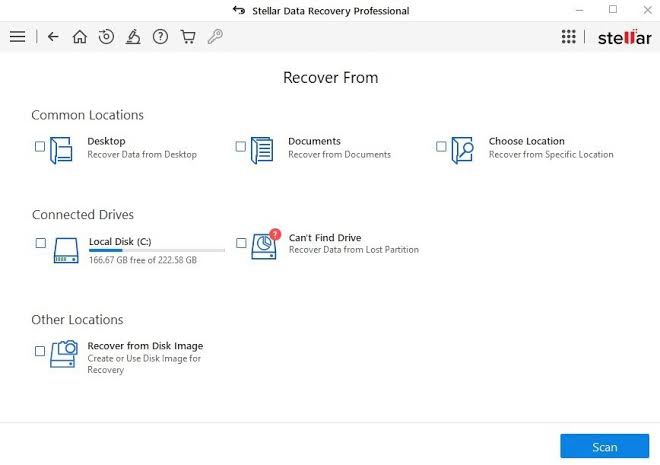This screenshot has width=660, height=465.
Task: Check the Can't Find Drive checkbox
Action: coord(241,243)
